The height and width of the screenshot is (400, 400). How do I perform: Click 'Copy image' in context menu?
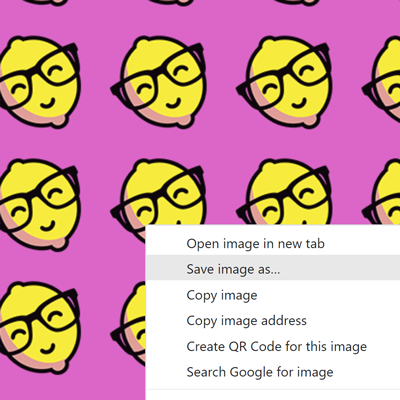pos(222,295)
